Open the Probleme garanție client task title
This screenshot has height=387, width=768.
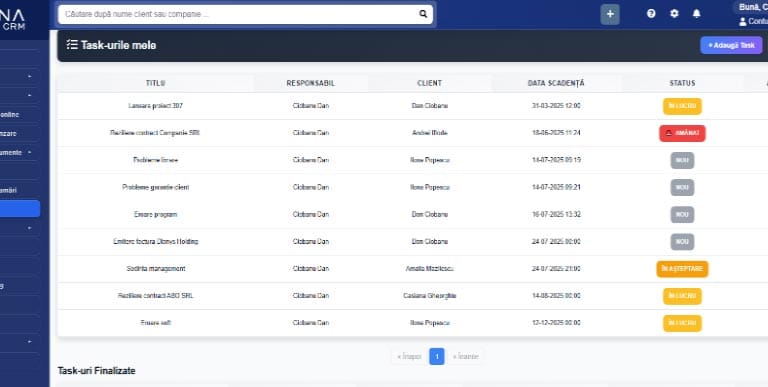coord(156,187)
